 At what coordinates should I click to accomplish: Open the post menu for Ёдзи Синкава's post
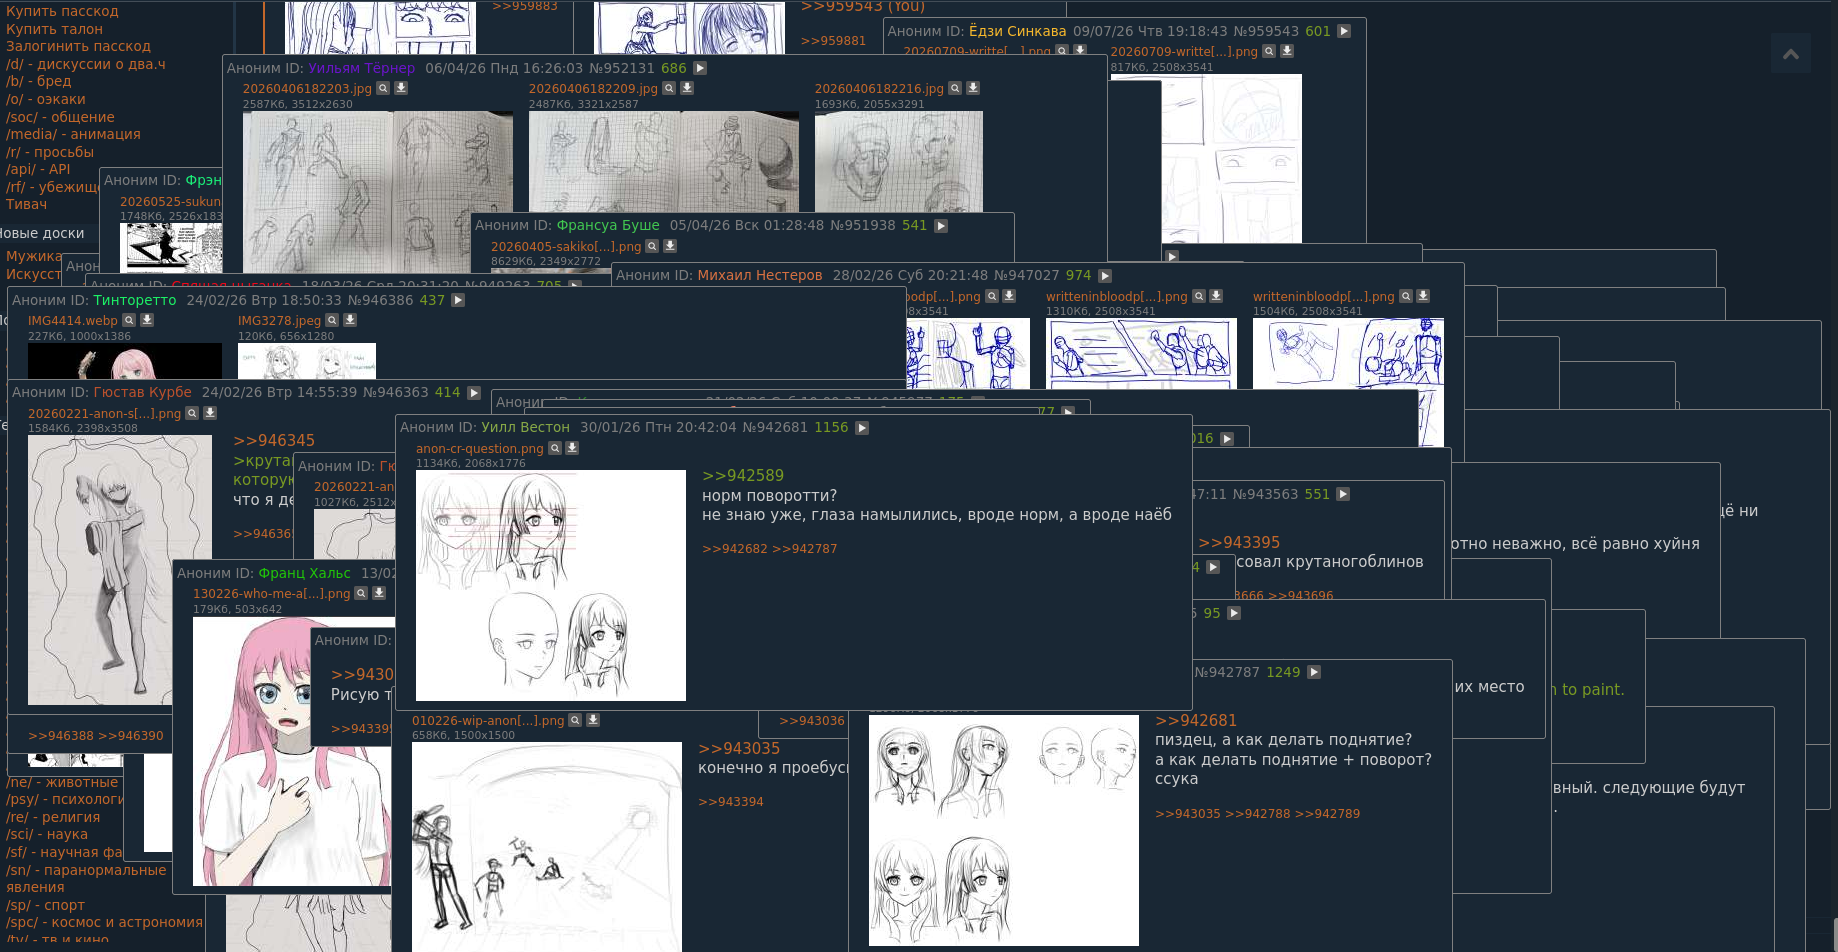1344,31
